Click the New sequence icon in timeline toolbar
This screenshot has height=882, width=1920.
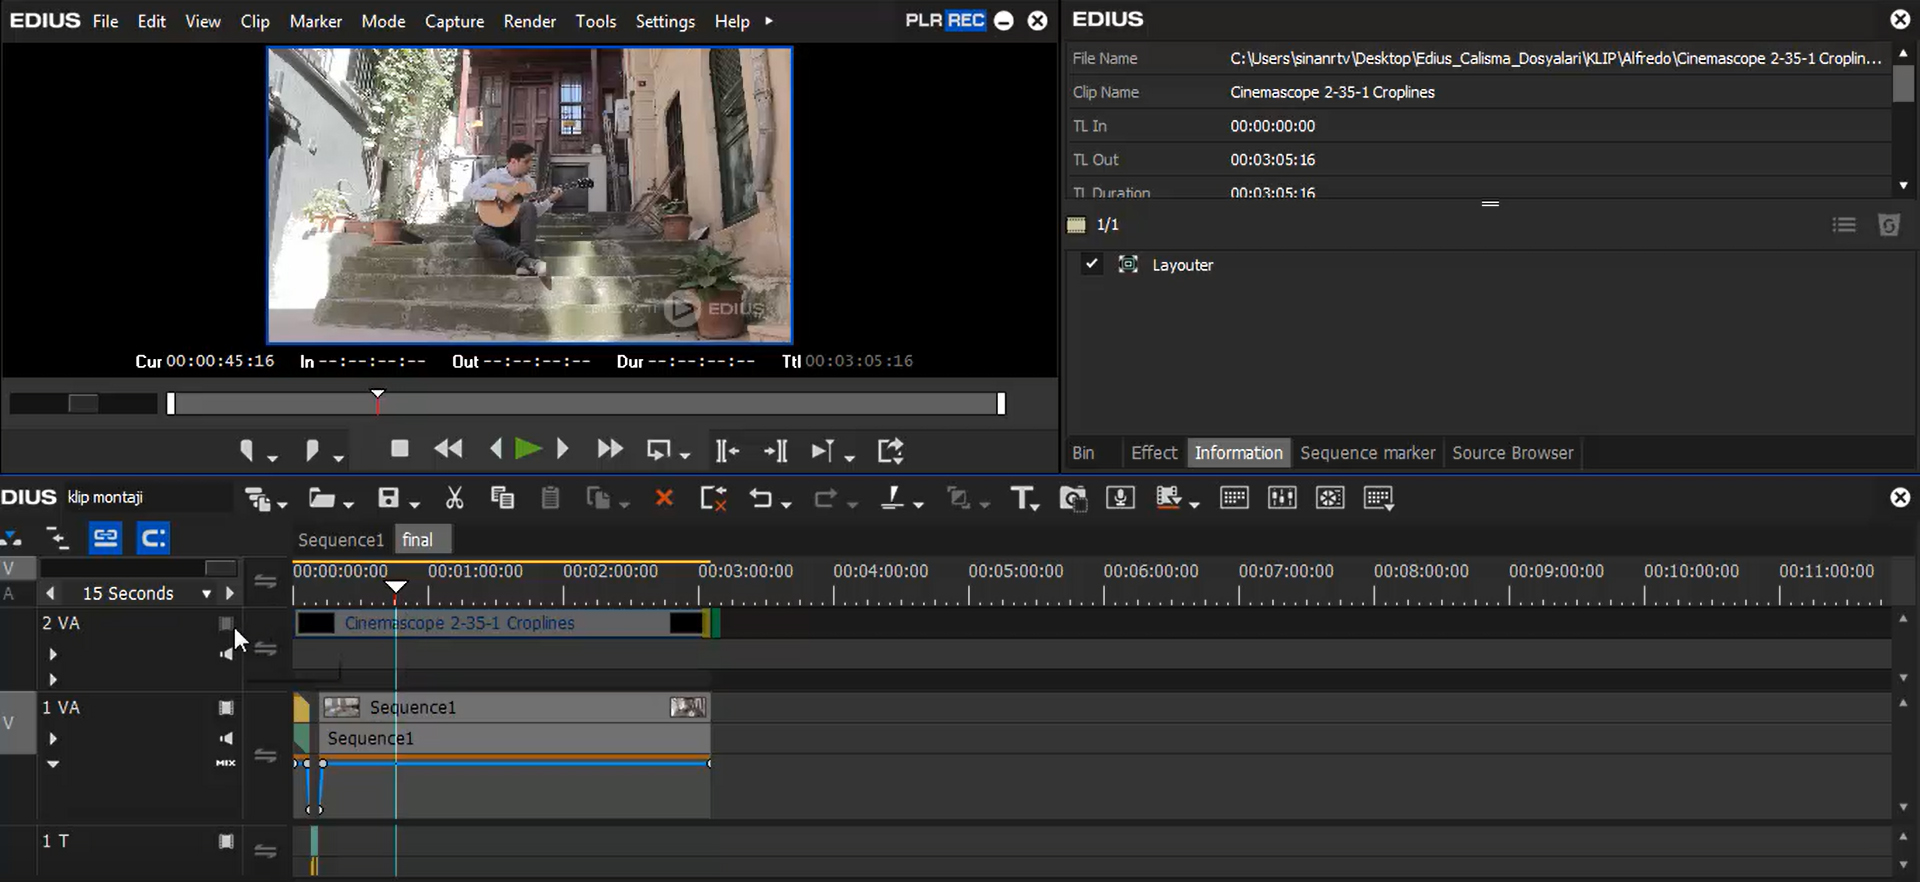[x=259, y=498]
